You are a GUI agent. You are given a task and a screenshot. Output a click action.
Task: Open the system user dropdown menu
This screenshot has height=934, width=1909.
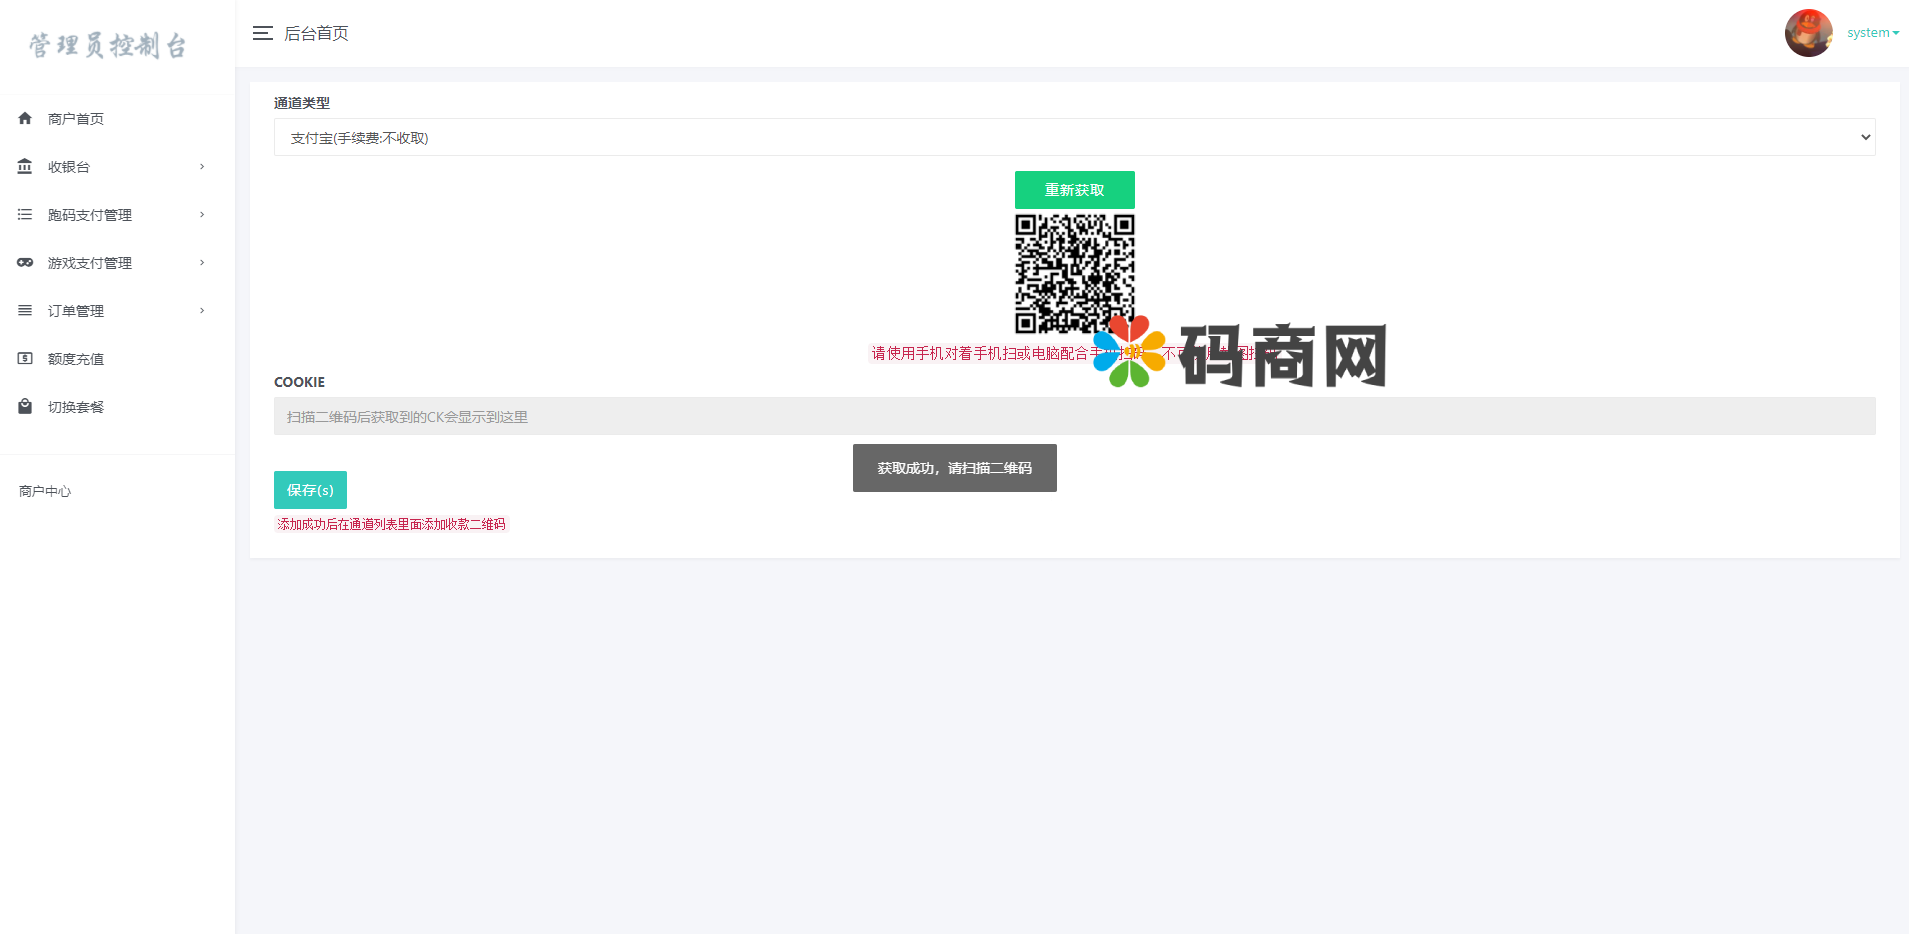1872,33
